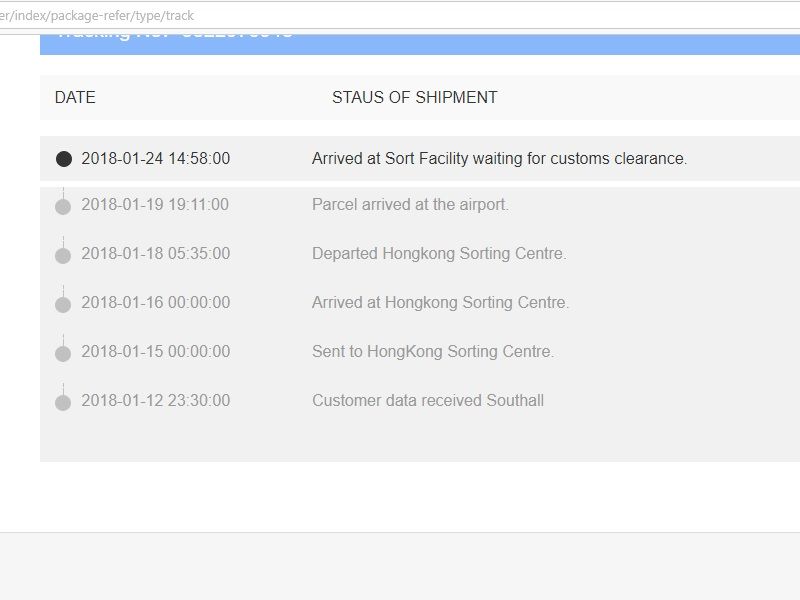The image size is (800, 600).
Task: Click the grey dot beside 2018-01-19 19:11:00
Action: point(63,207)
